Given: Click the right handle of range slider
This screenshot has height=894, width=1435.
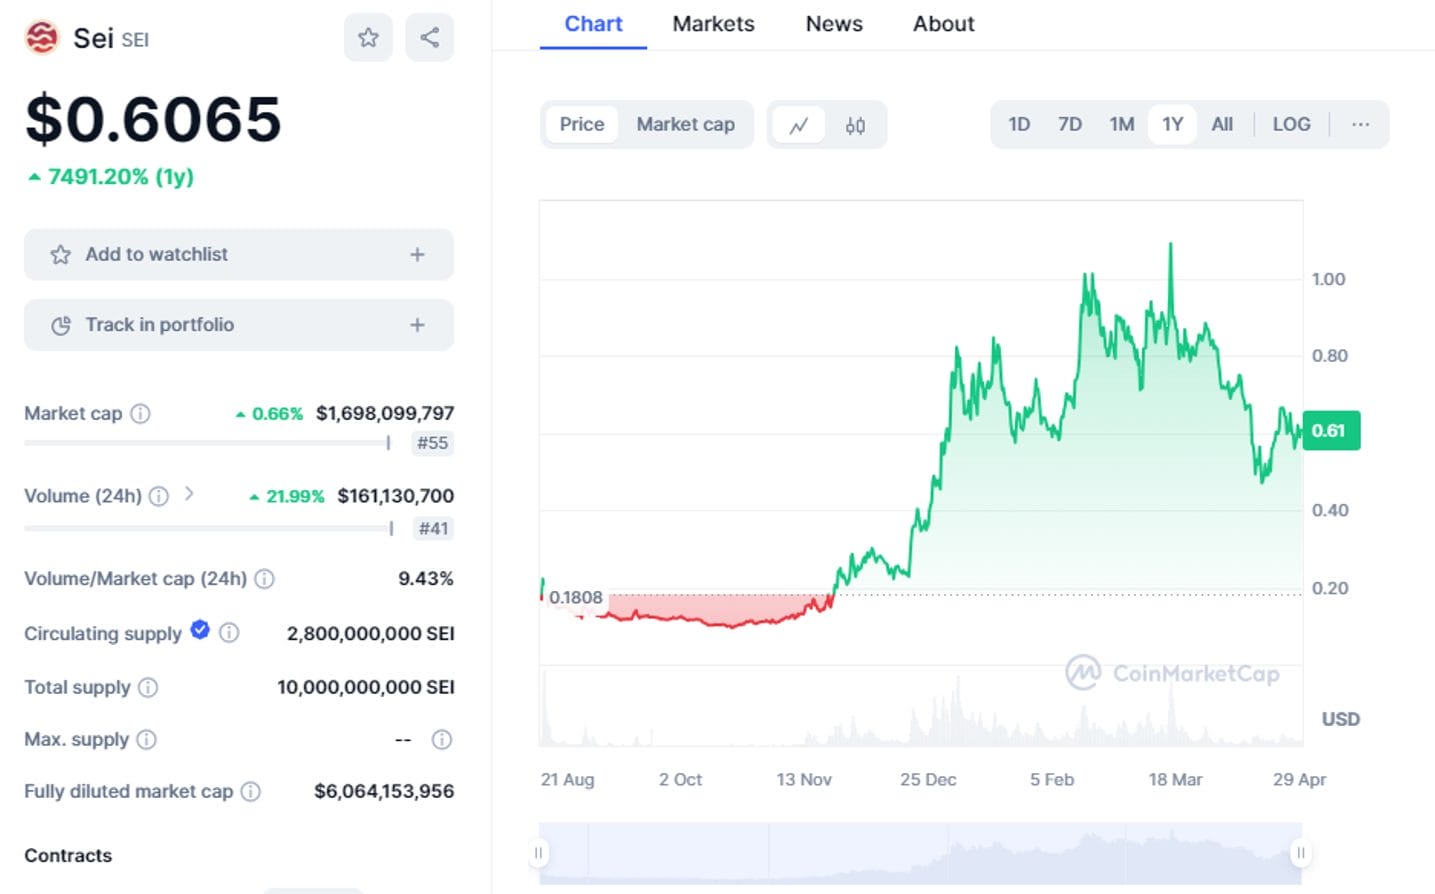Looking at the screenshot, I should coord(1300,853).
